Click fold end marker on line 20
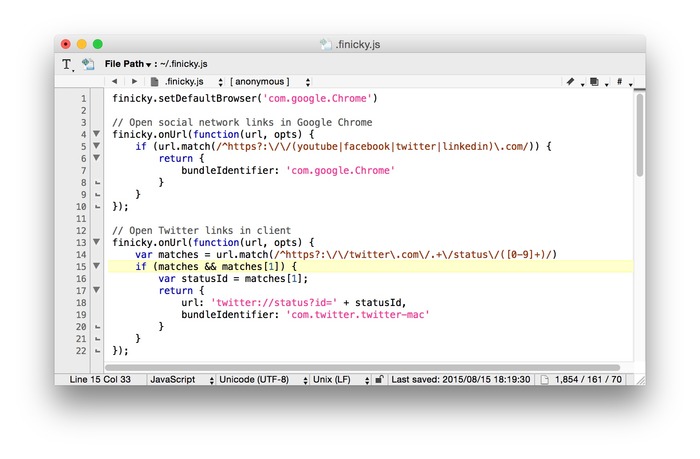 click(x=97, y=327)
